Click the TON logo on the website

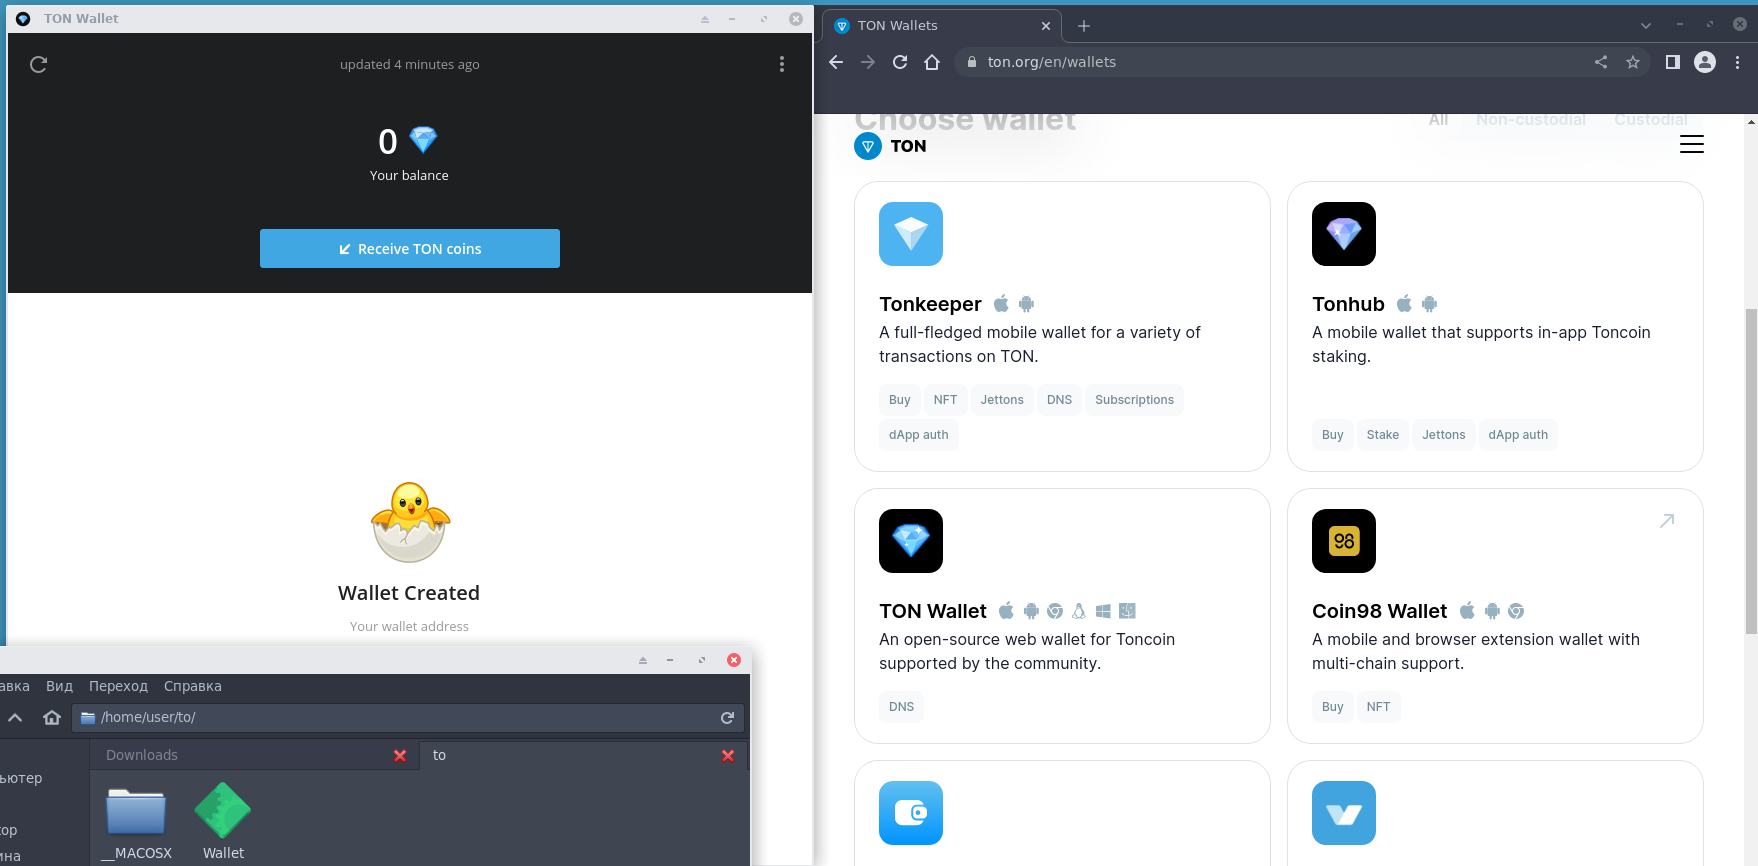(x=891, y=146)
